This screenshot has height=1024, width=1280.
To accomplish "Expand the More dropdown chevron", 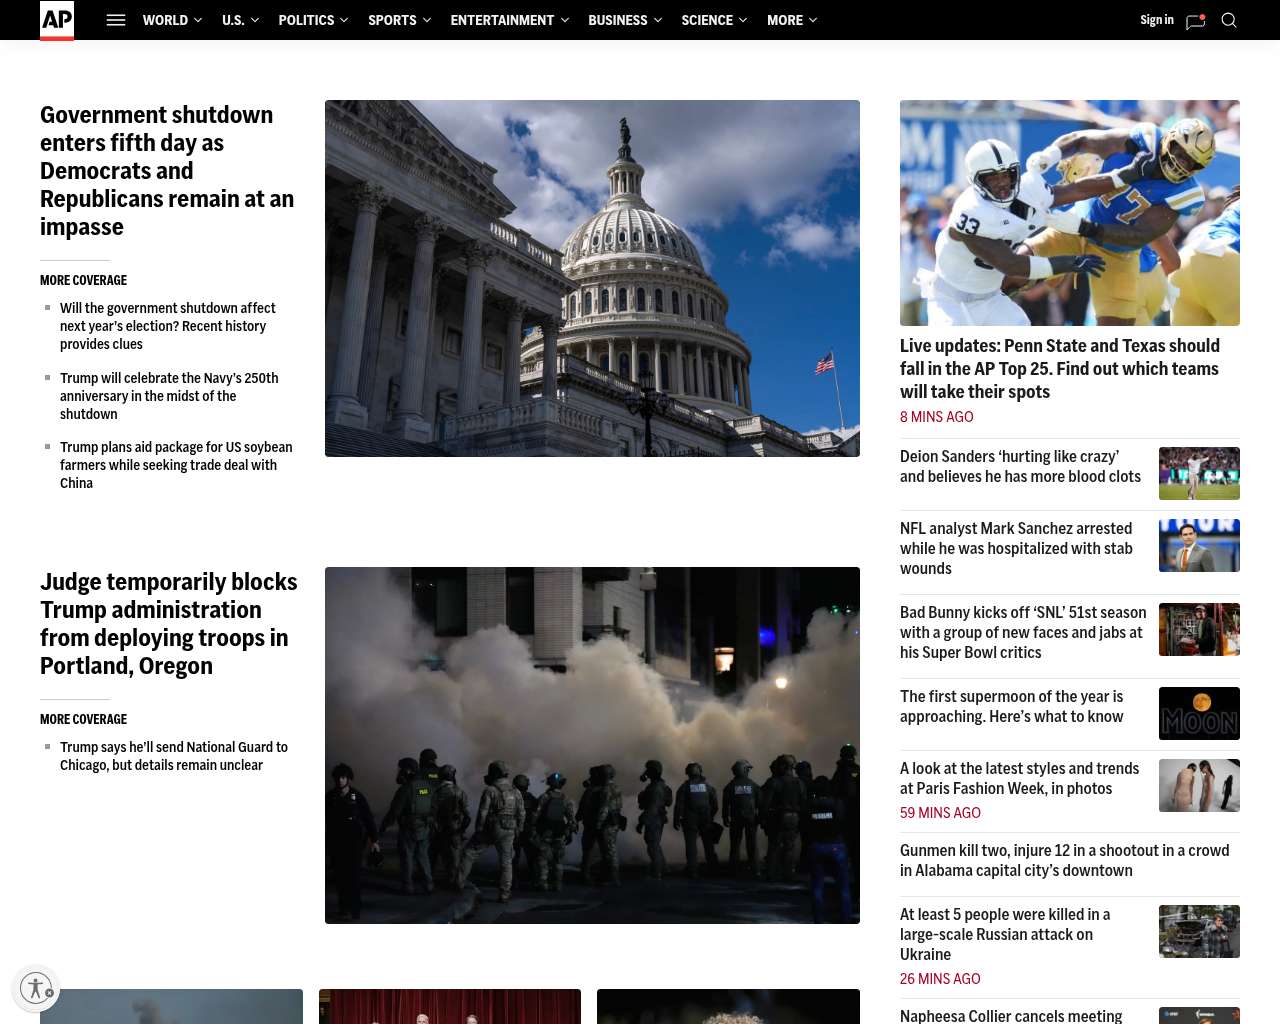I will pyautogui.click(x=813, y=20).
